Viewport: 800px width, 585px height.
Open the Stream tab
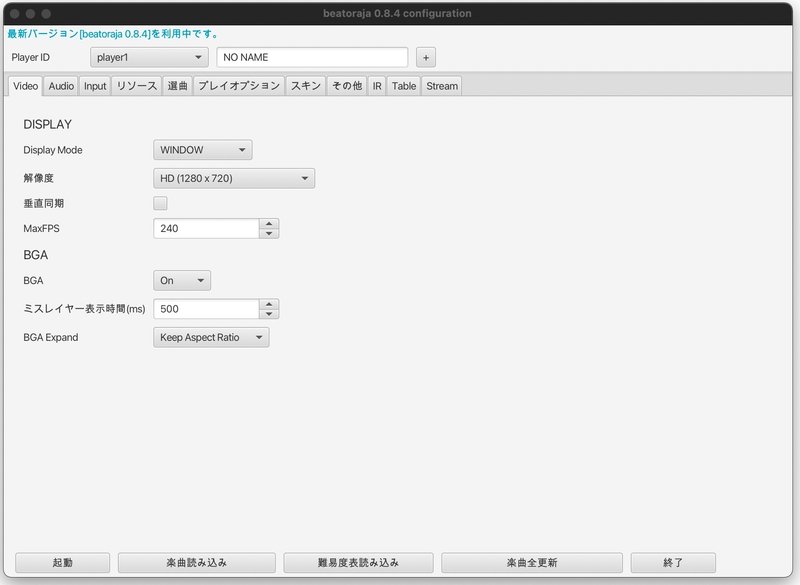click(x=442, y=86)
